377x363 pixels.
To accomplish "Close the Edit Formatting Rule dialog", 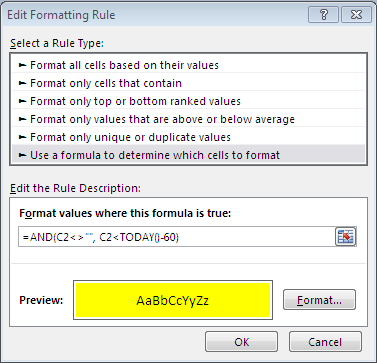I will click(x=356, y=15).
